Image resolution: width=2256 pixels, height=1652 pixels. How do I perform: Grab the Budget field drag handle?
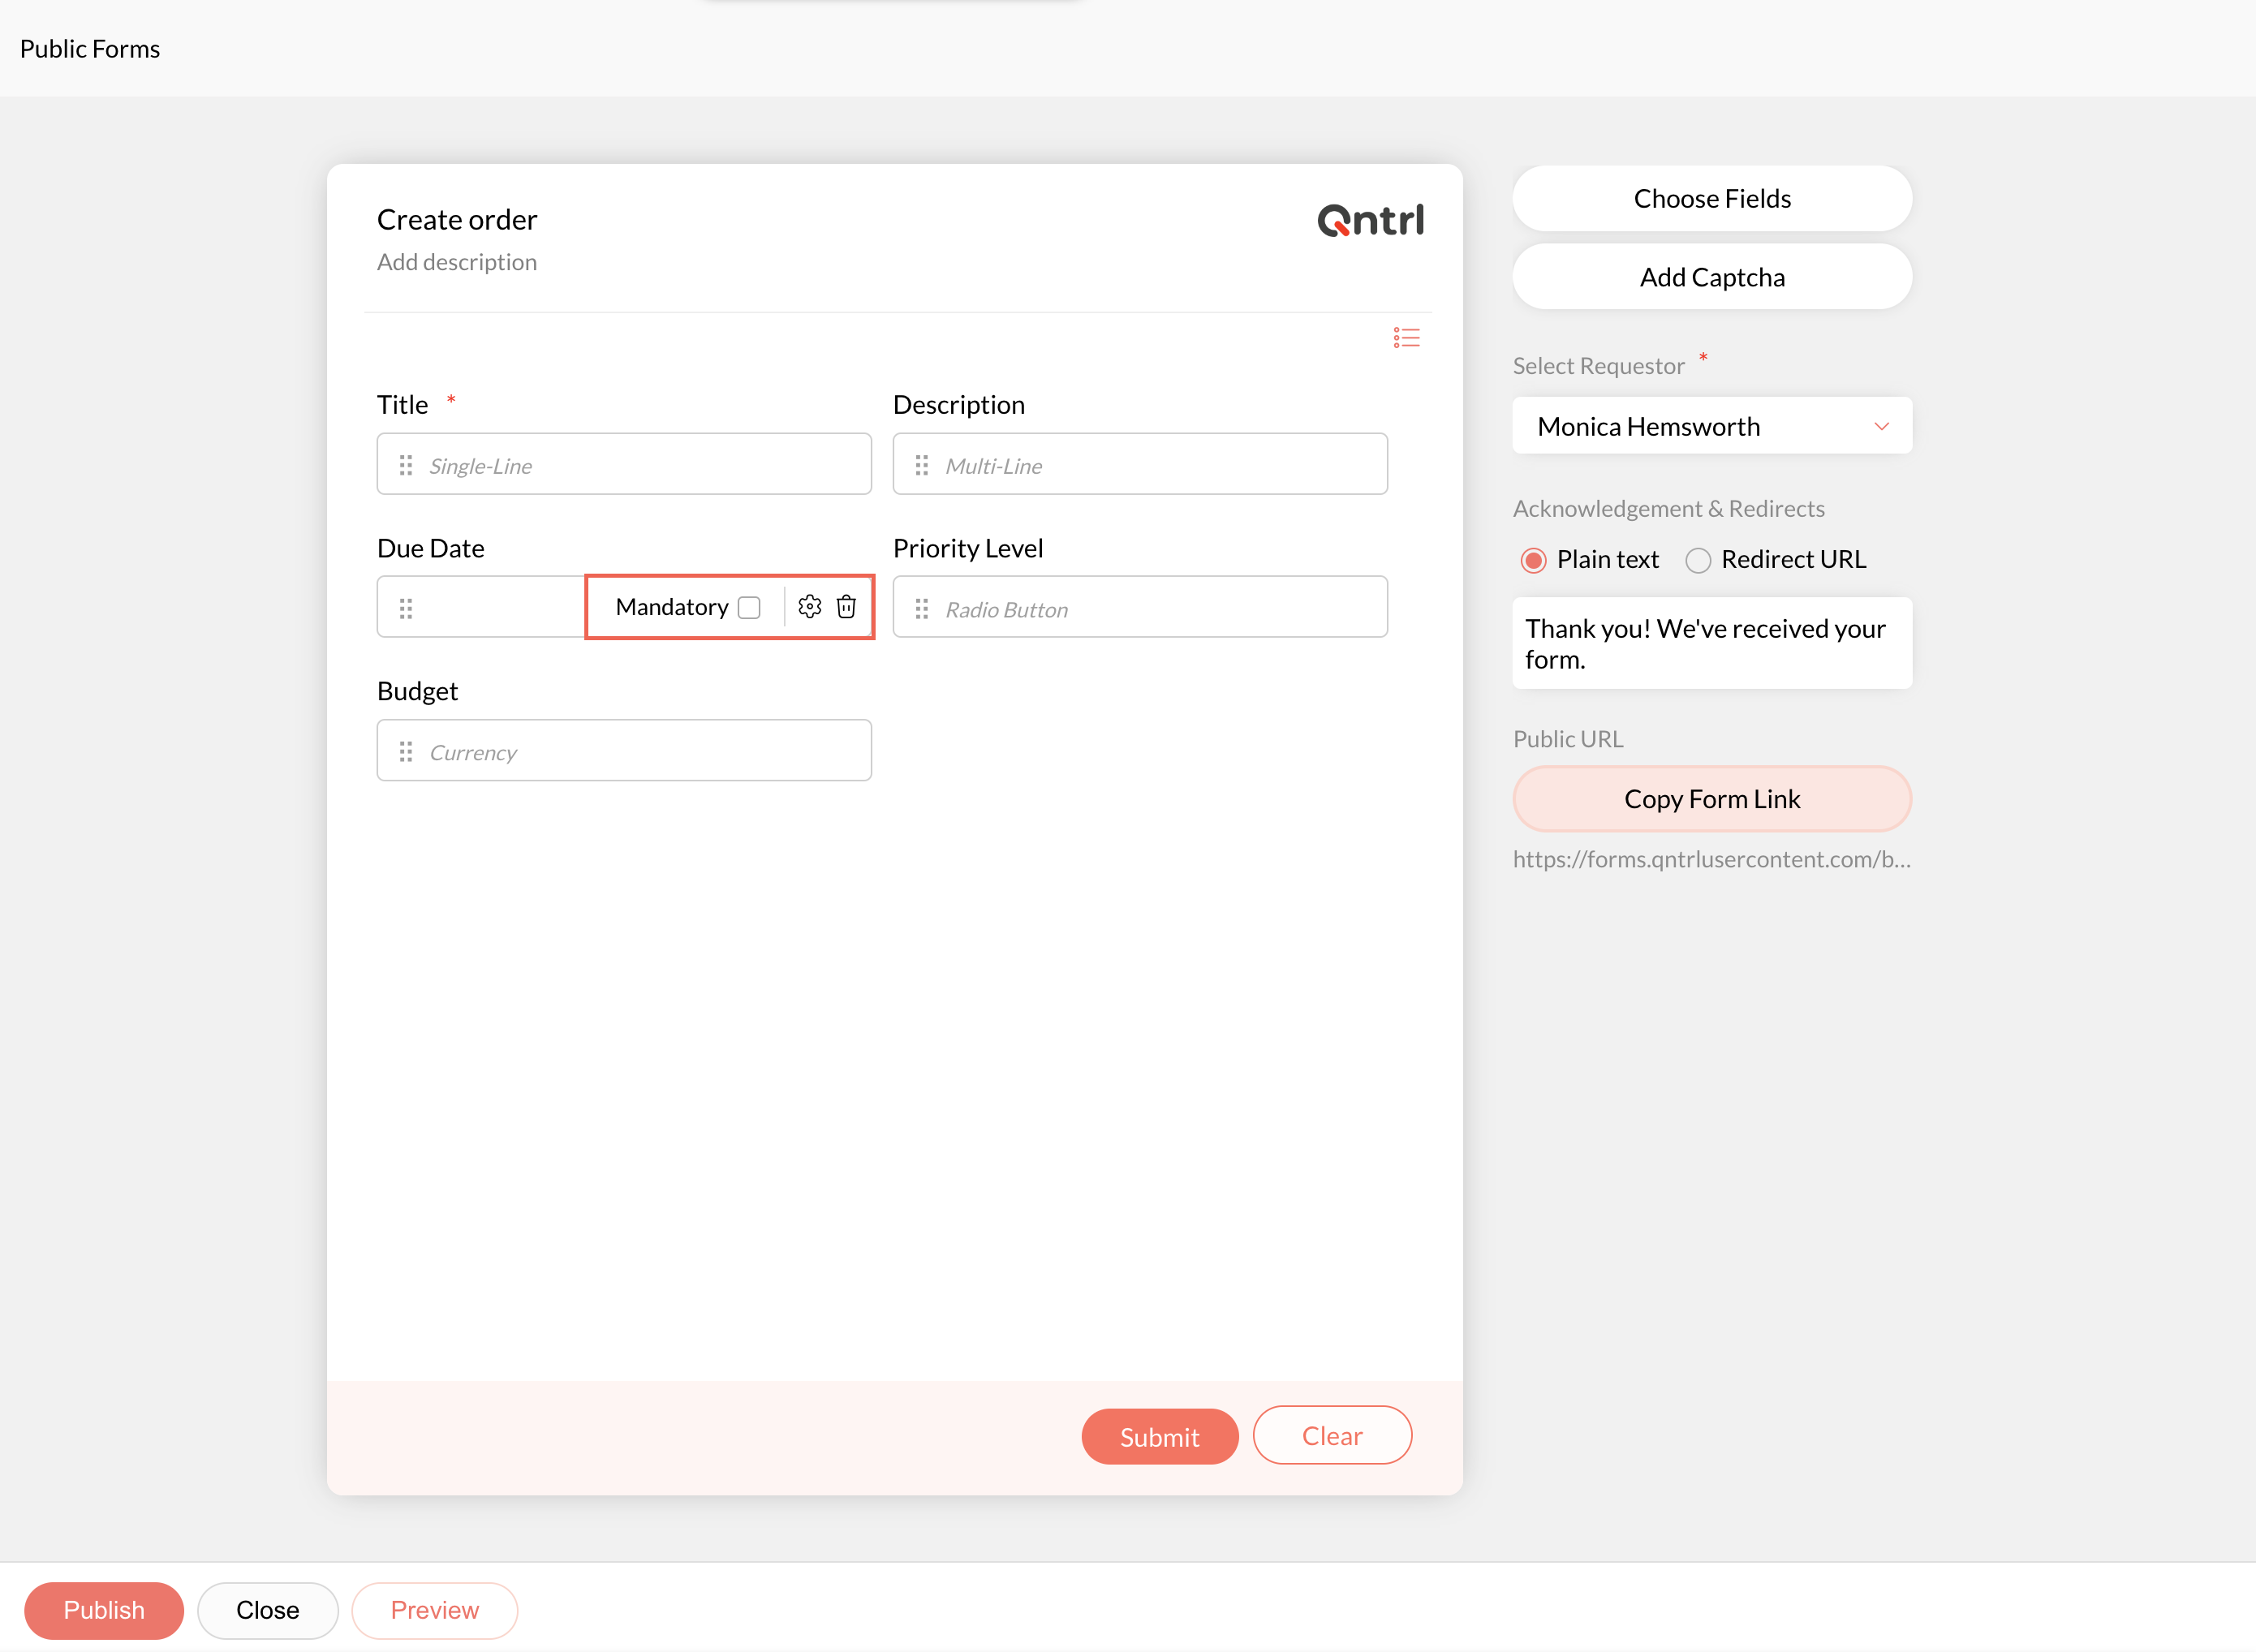[406, 751]
